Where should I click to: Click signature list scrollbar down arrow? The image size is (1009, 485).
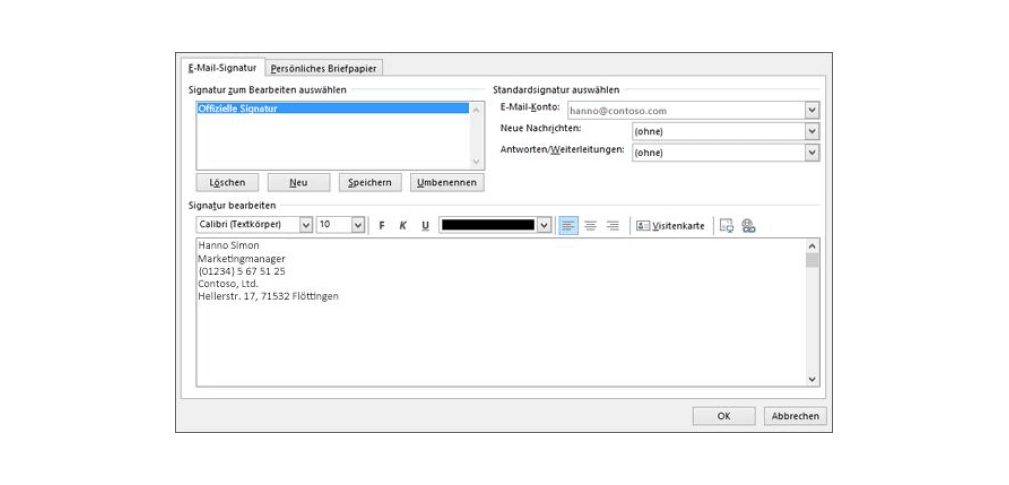coord(476,161)
